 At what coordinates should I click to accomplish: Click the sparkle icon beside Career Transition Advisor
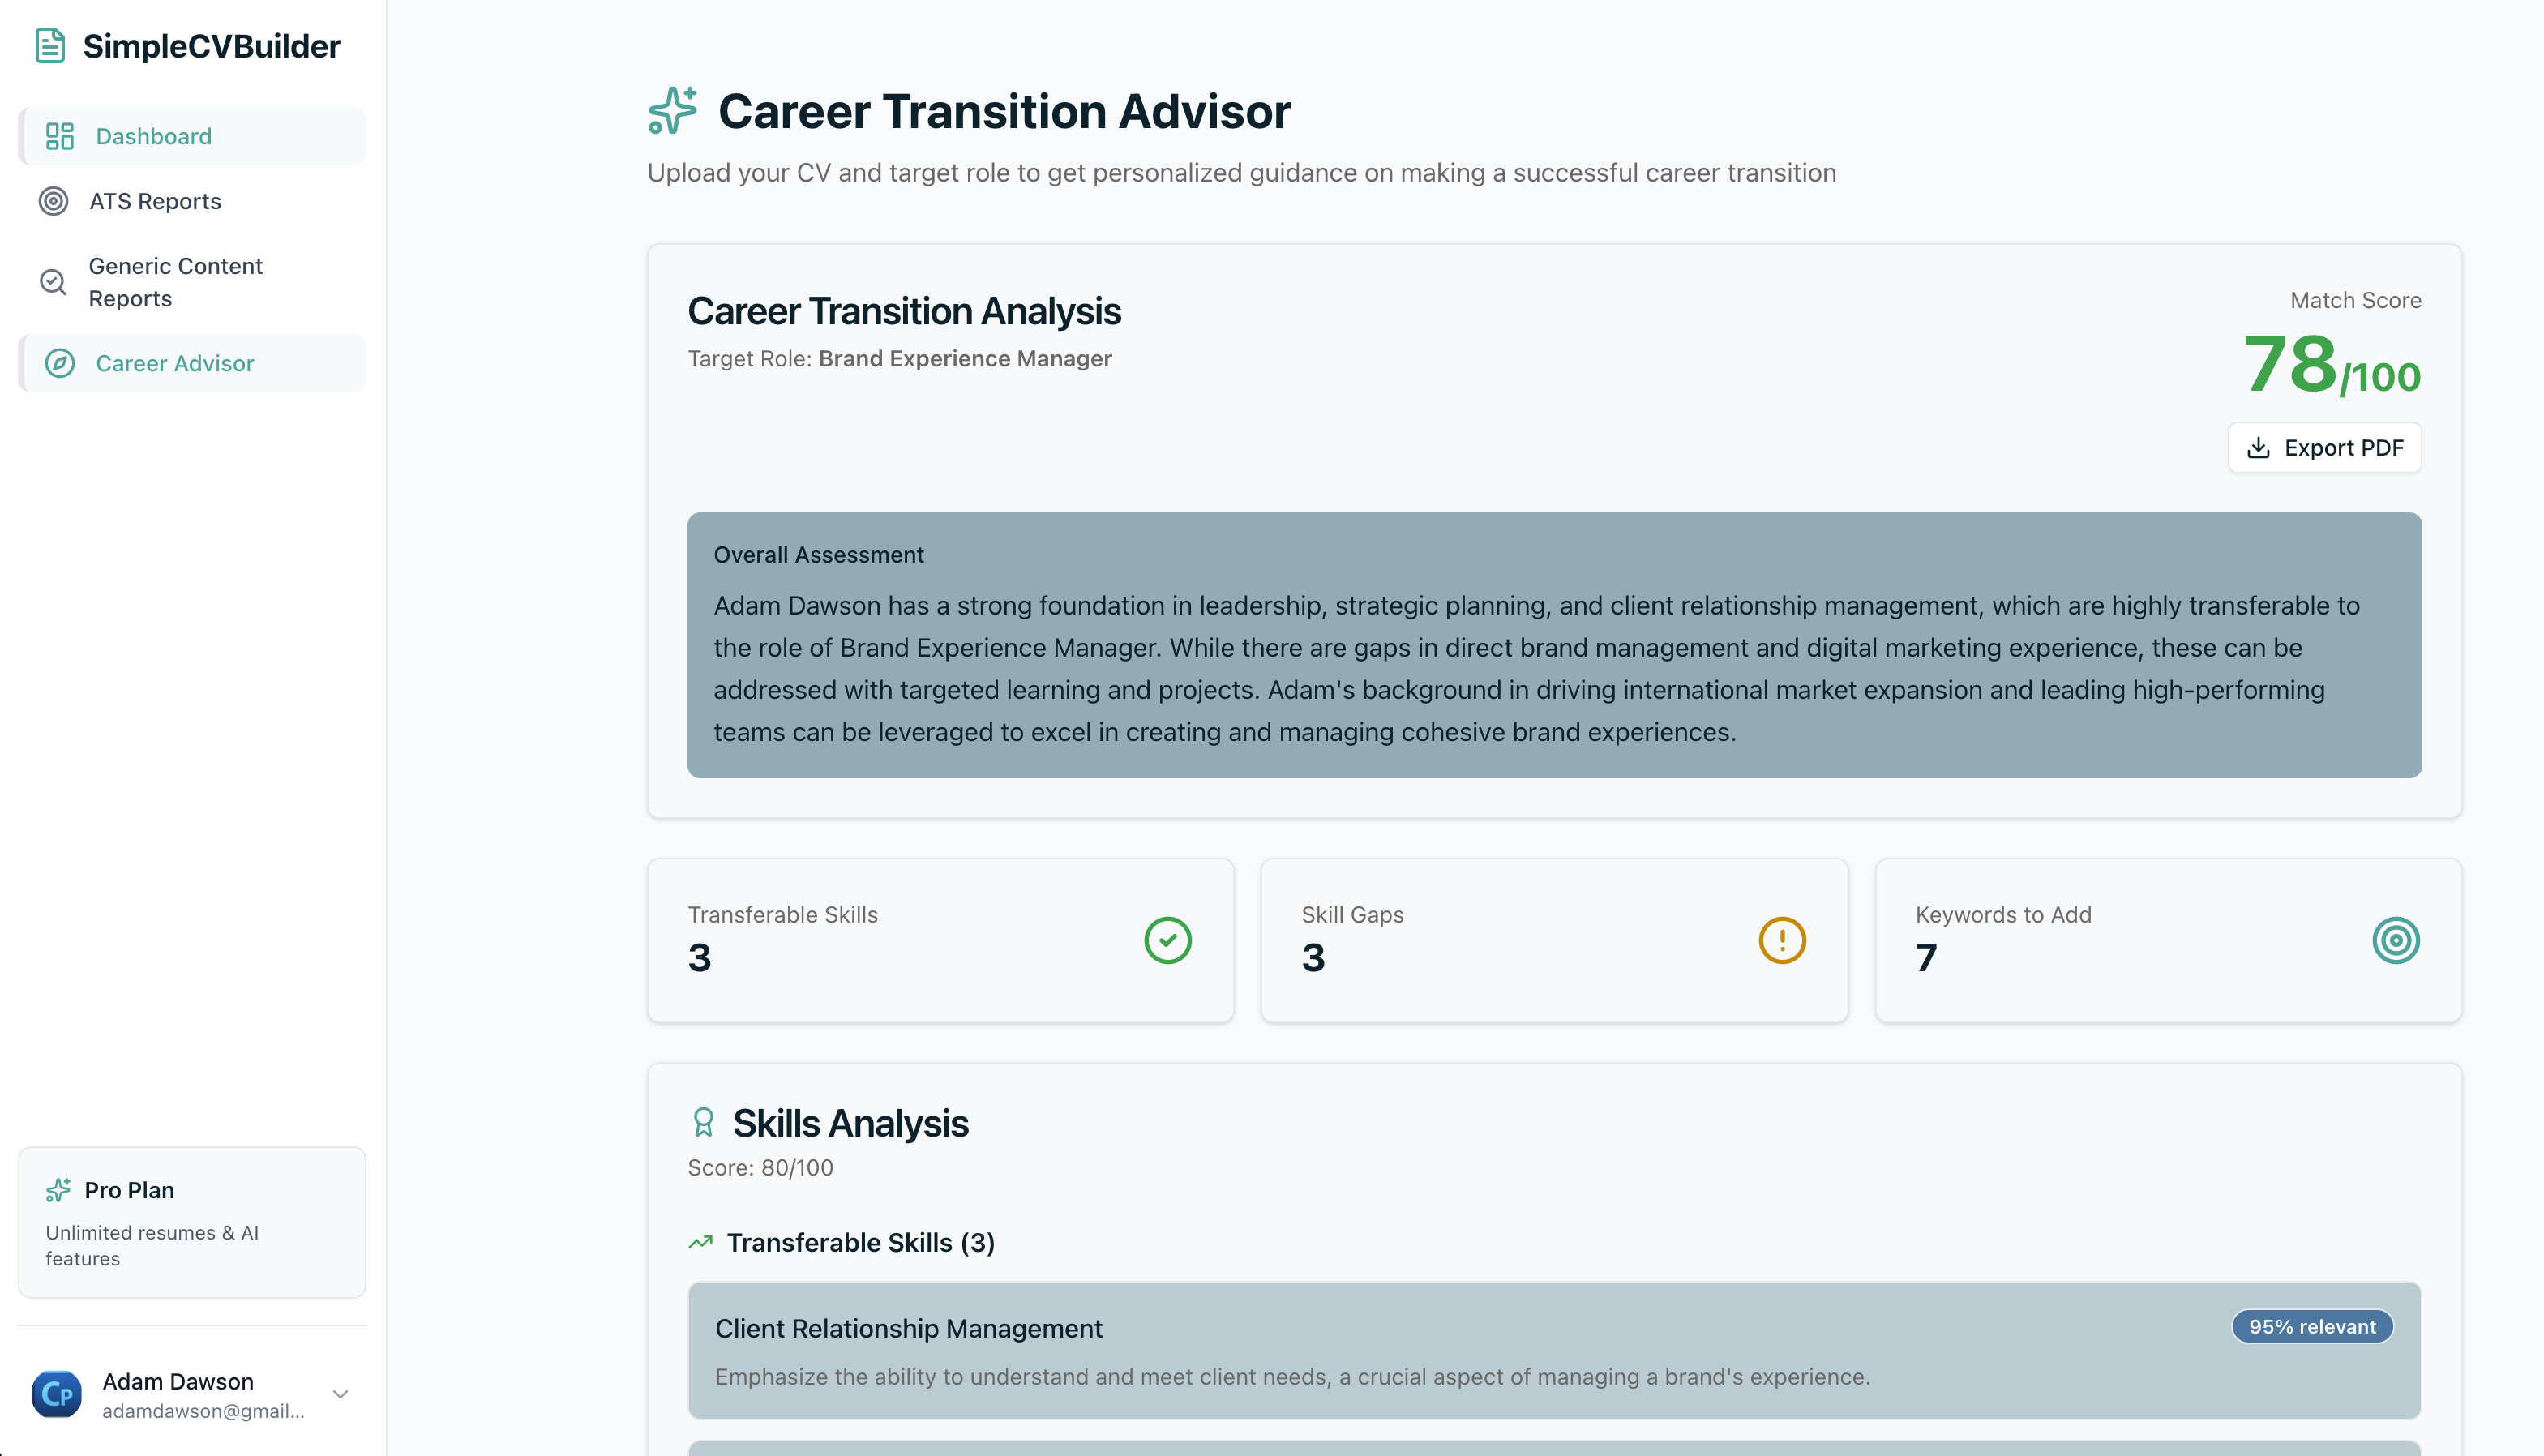[672, 110]
